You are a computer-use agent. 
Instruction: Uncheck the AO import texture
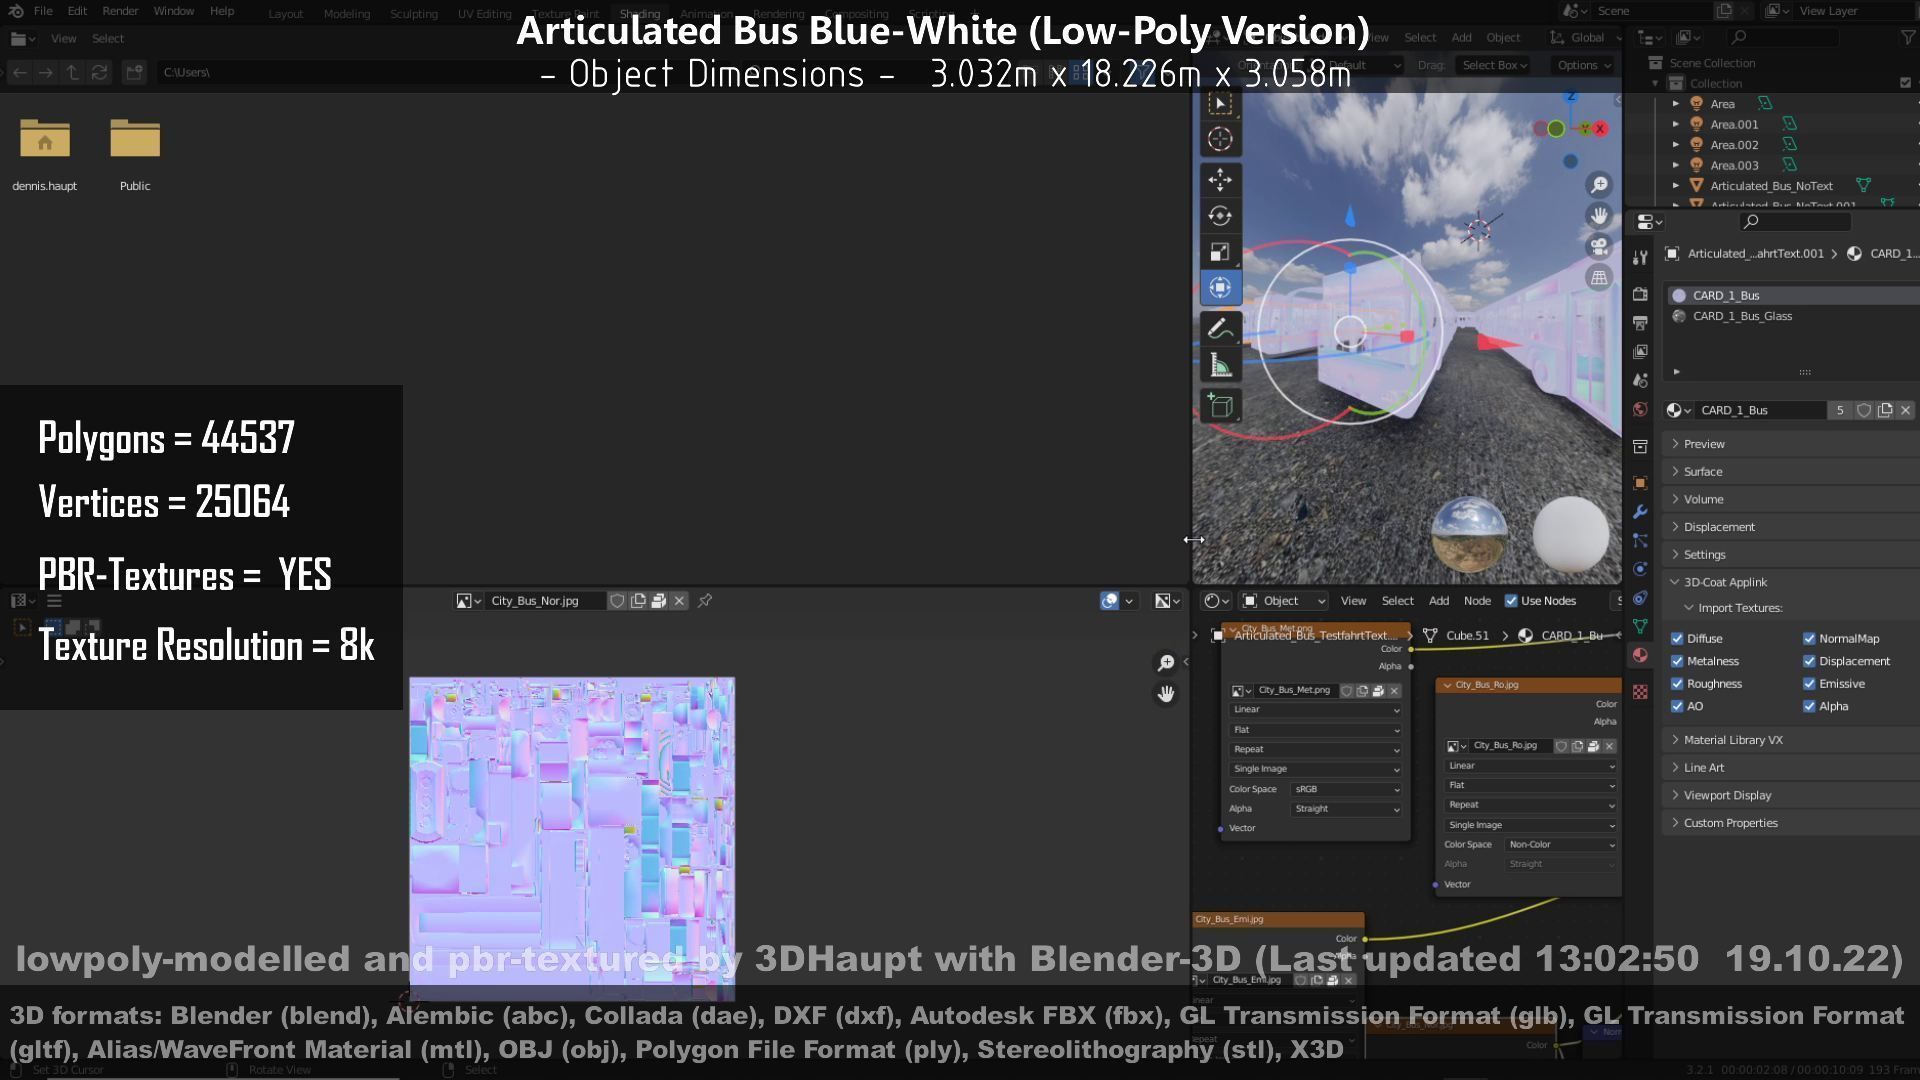1677,706
